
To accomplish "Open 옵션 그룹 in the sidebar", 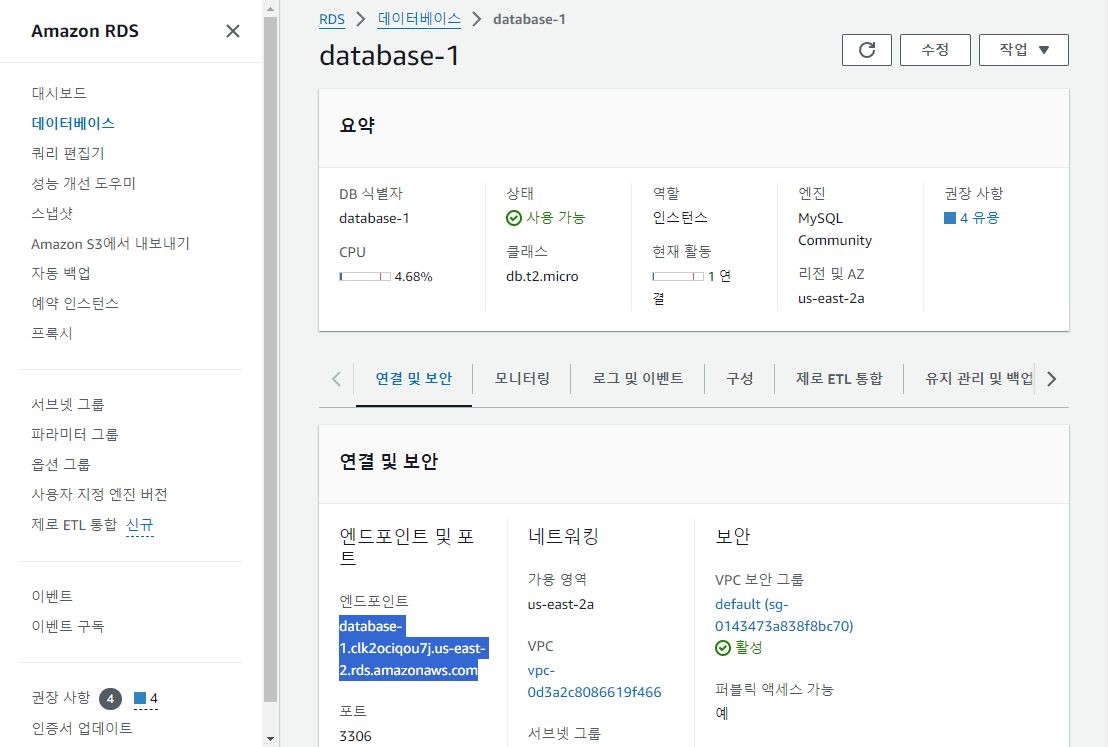I will click(x=61, y=464).
